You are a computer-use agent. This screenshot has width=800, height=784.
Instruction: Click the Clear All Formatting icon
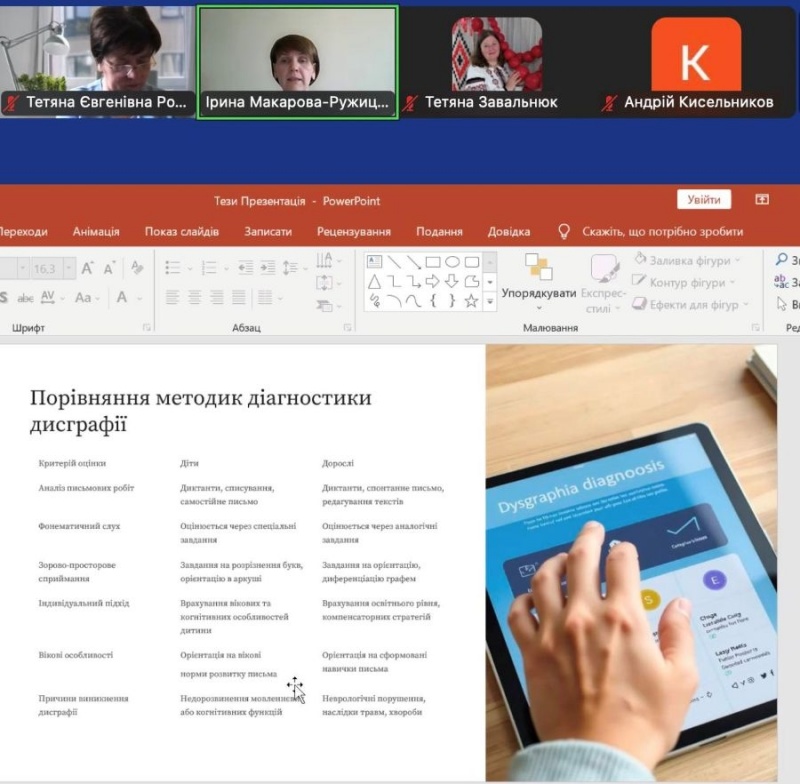click(x=136, y=268)
